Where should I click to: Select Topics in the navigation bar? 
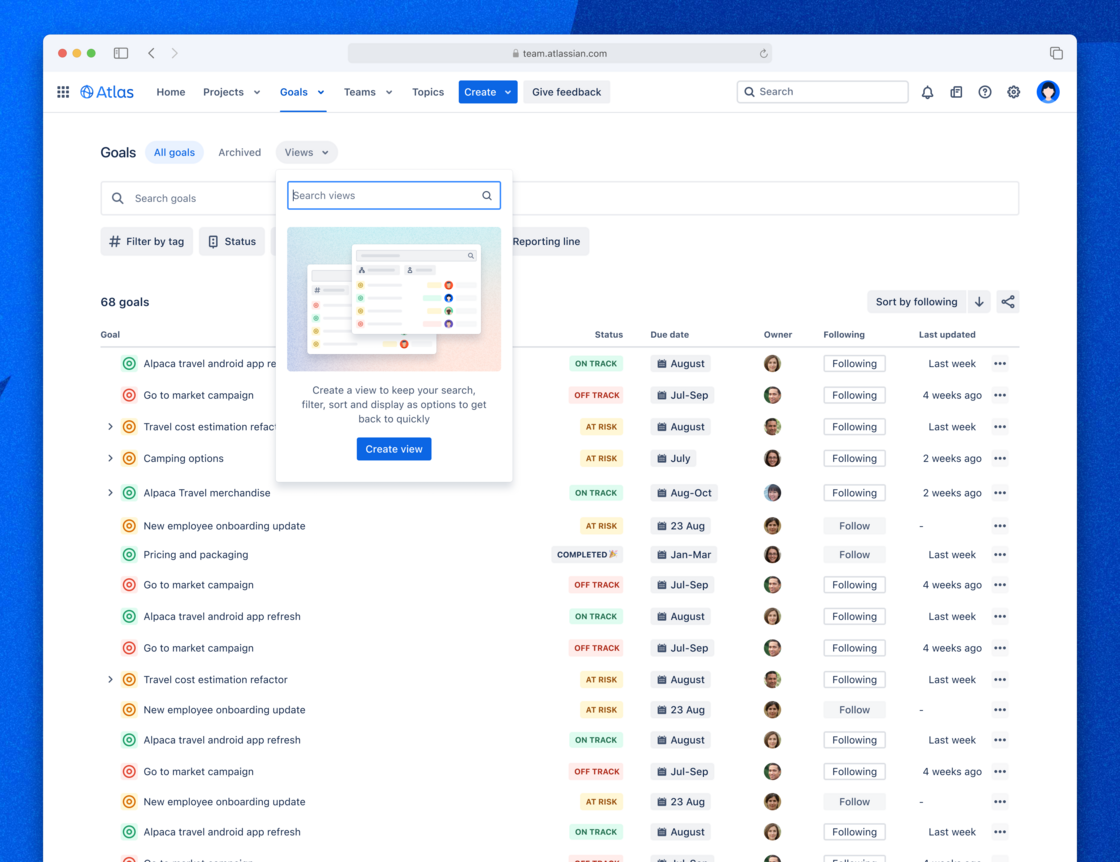(x=428, y=91)
